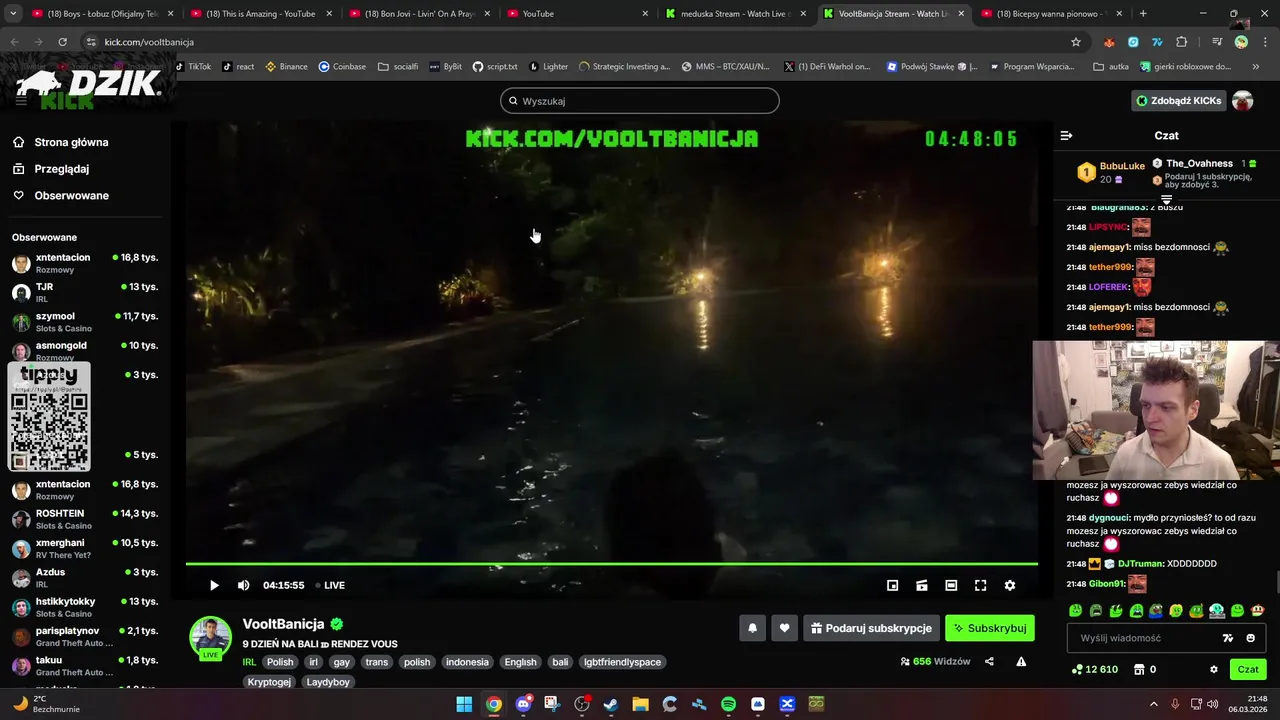This screenshot has width=1280, height=720.
Task: Open parisplatynov channel in sidebar
Action: (x=85, y=636)
